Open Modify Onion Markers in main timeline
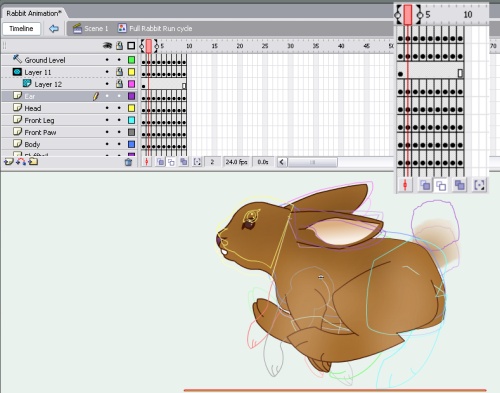 coord(197,162)
